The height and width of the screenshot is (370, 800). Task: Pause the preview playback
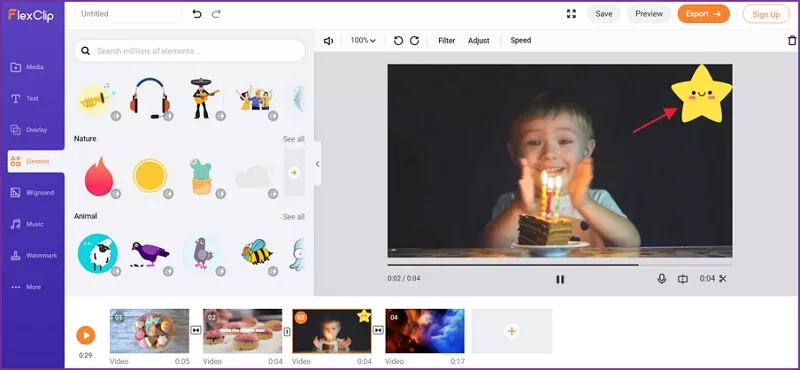coord(560,279)
